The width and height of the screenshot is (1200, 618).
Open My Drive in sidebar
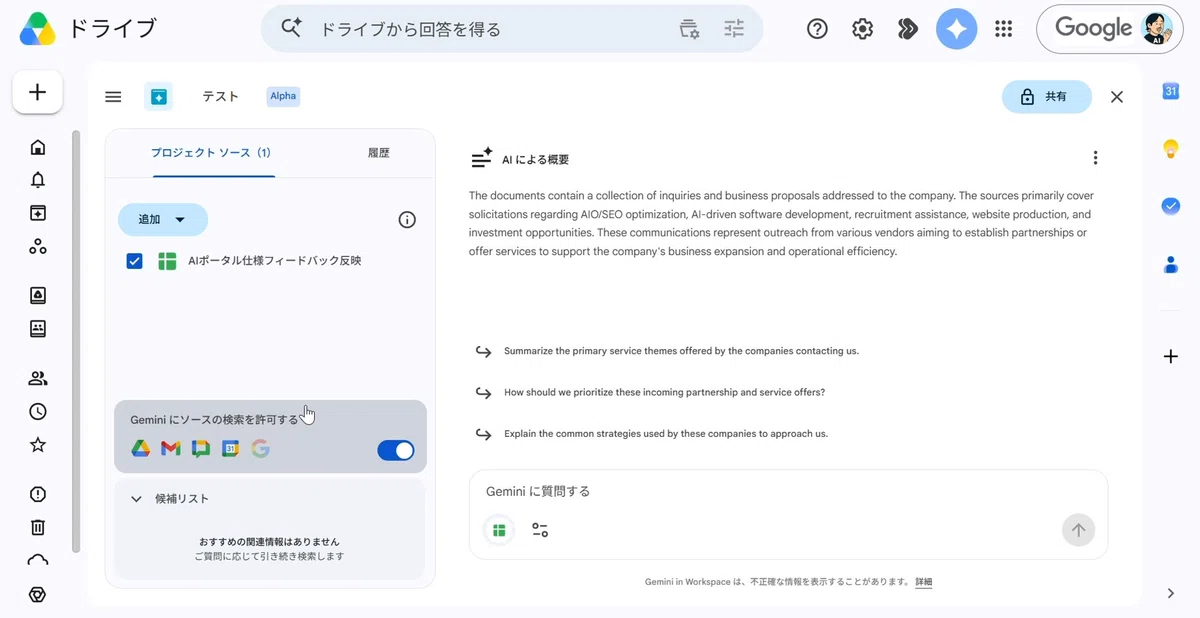point(38,295)
